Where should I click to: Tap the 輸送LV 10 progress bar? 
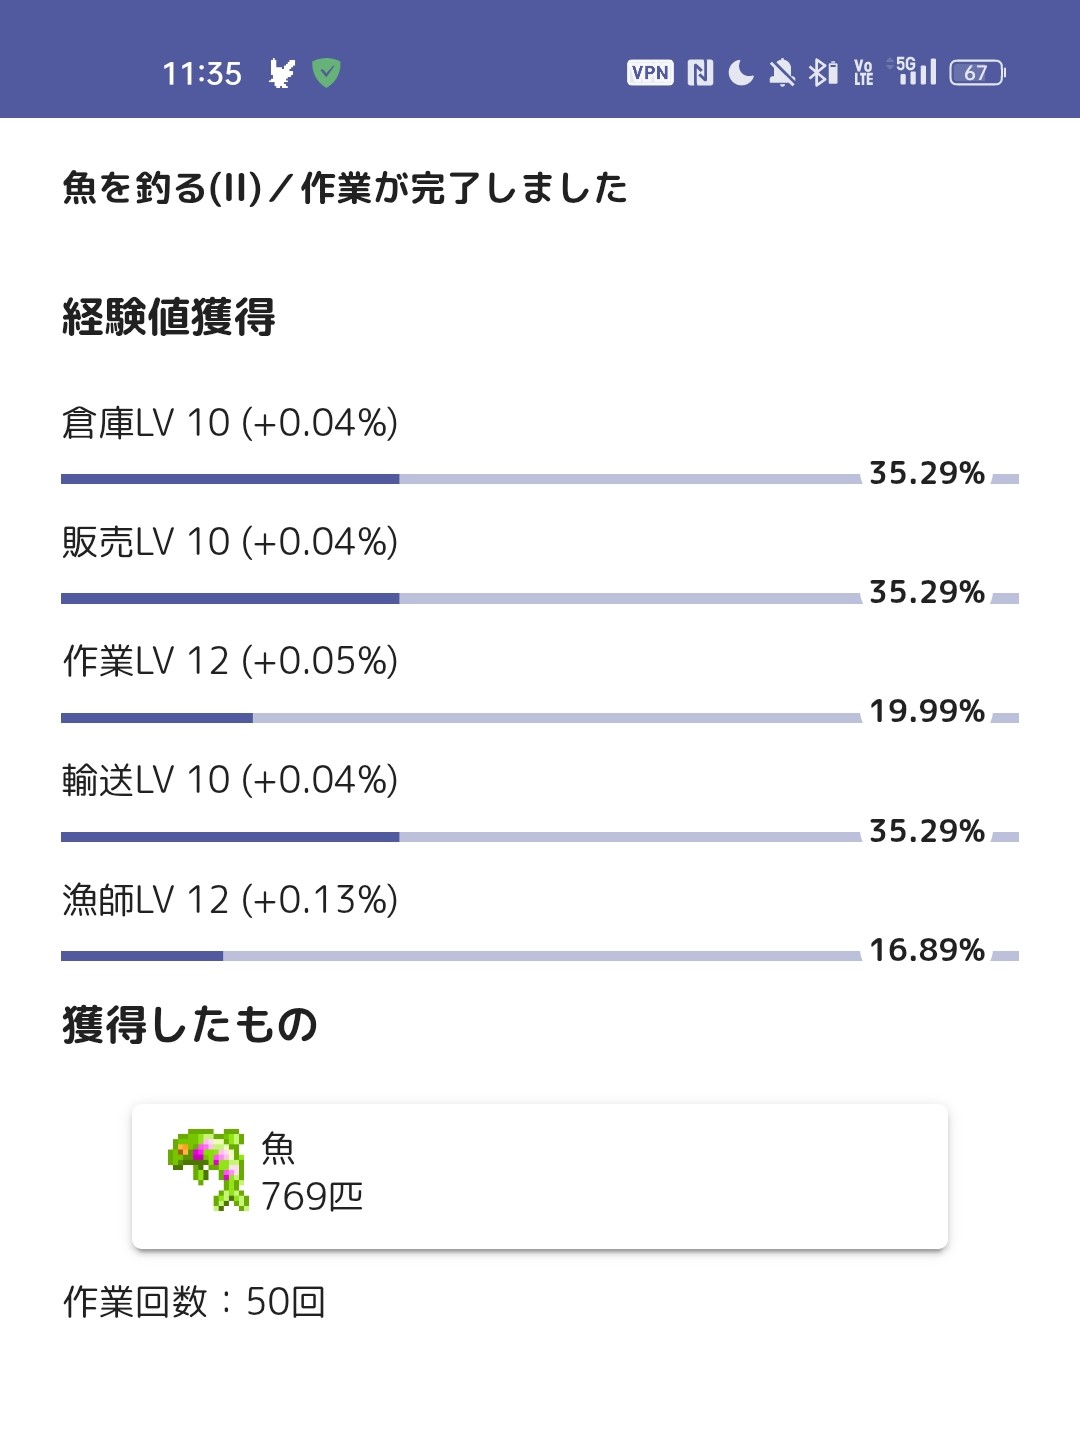(x=540, y=836)
